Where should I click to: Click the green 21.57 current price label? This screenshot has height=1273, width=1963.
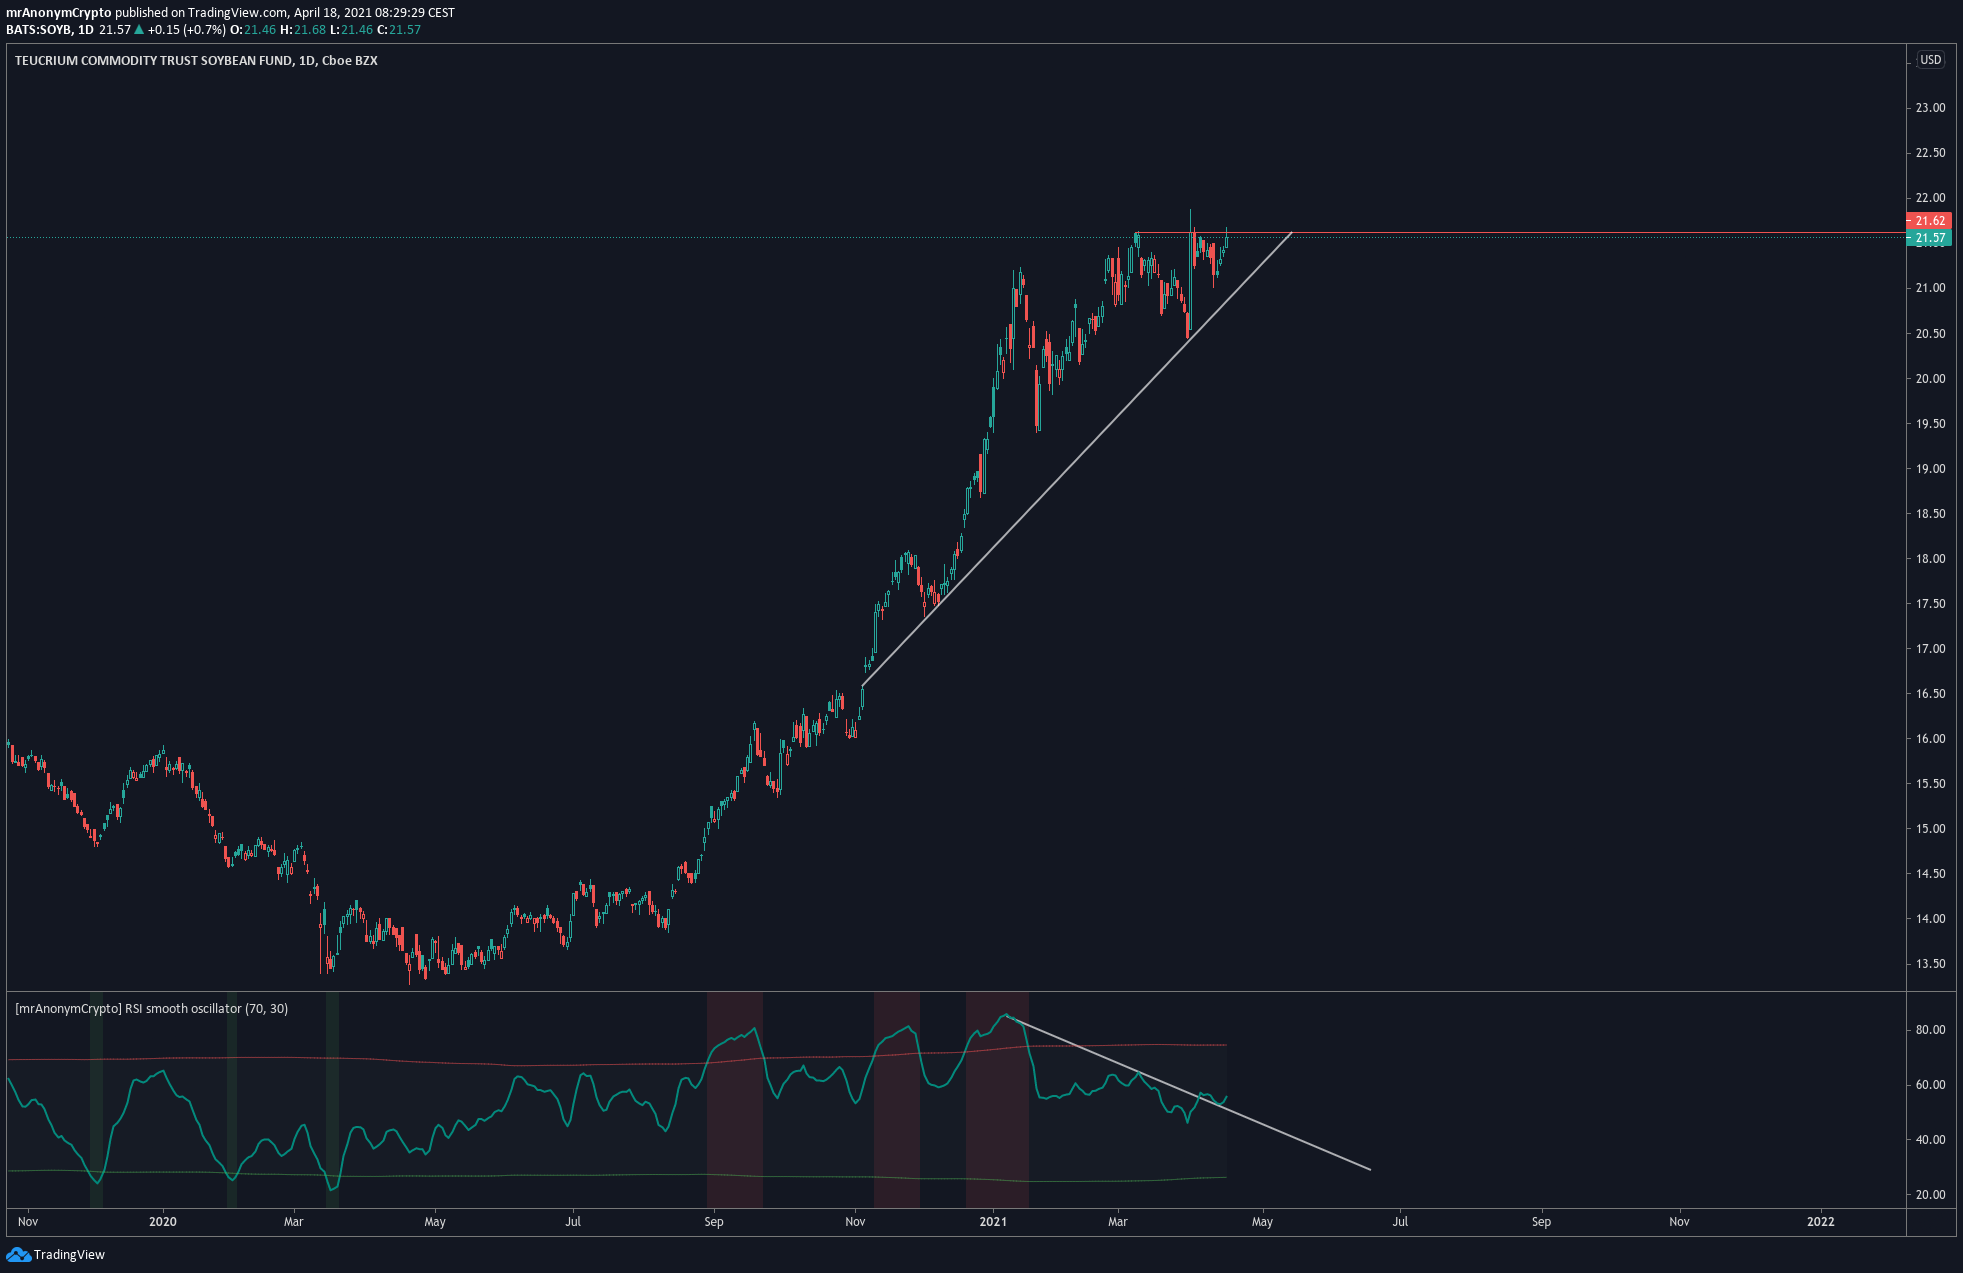(x=1930, y=238)
